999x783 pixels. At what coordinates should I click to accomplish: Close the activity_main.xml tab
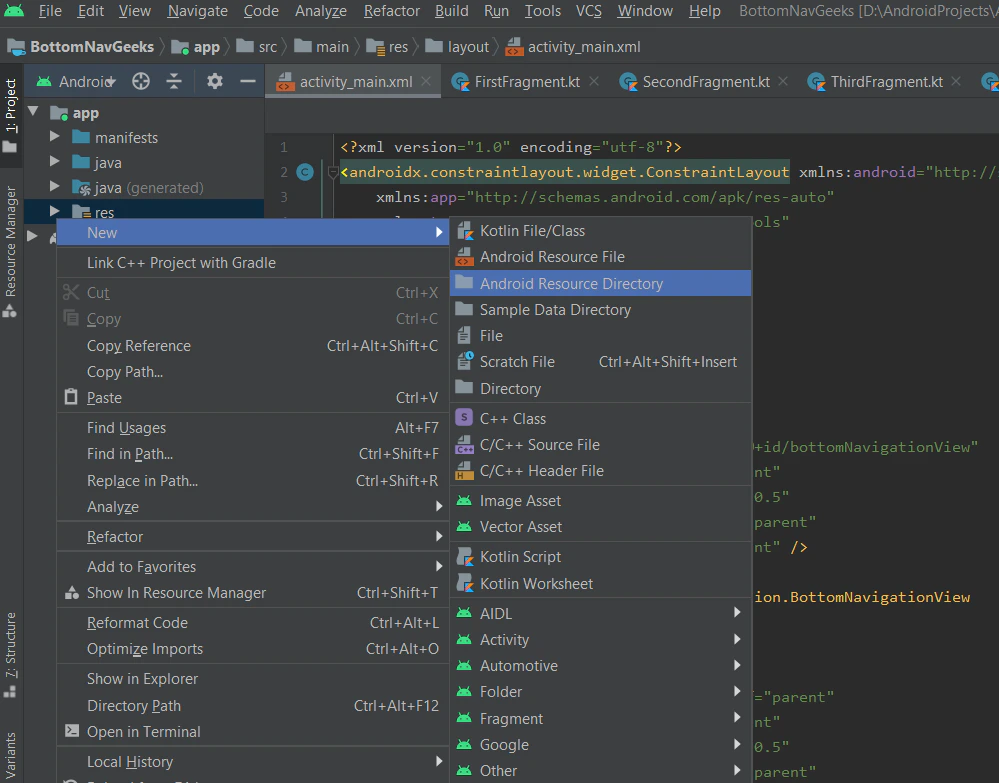[x=427, y=82]
